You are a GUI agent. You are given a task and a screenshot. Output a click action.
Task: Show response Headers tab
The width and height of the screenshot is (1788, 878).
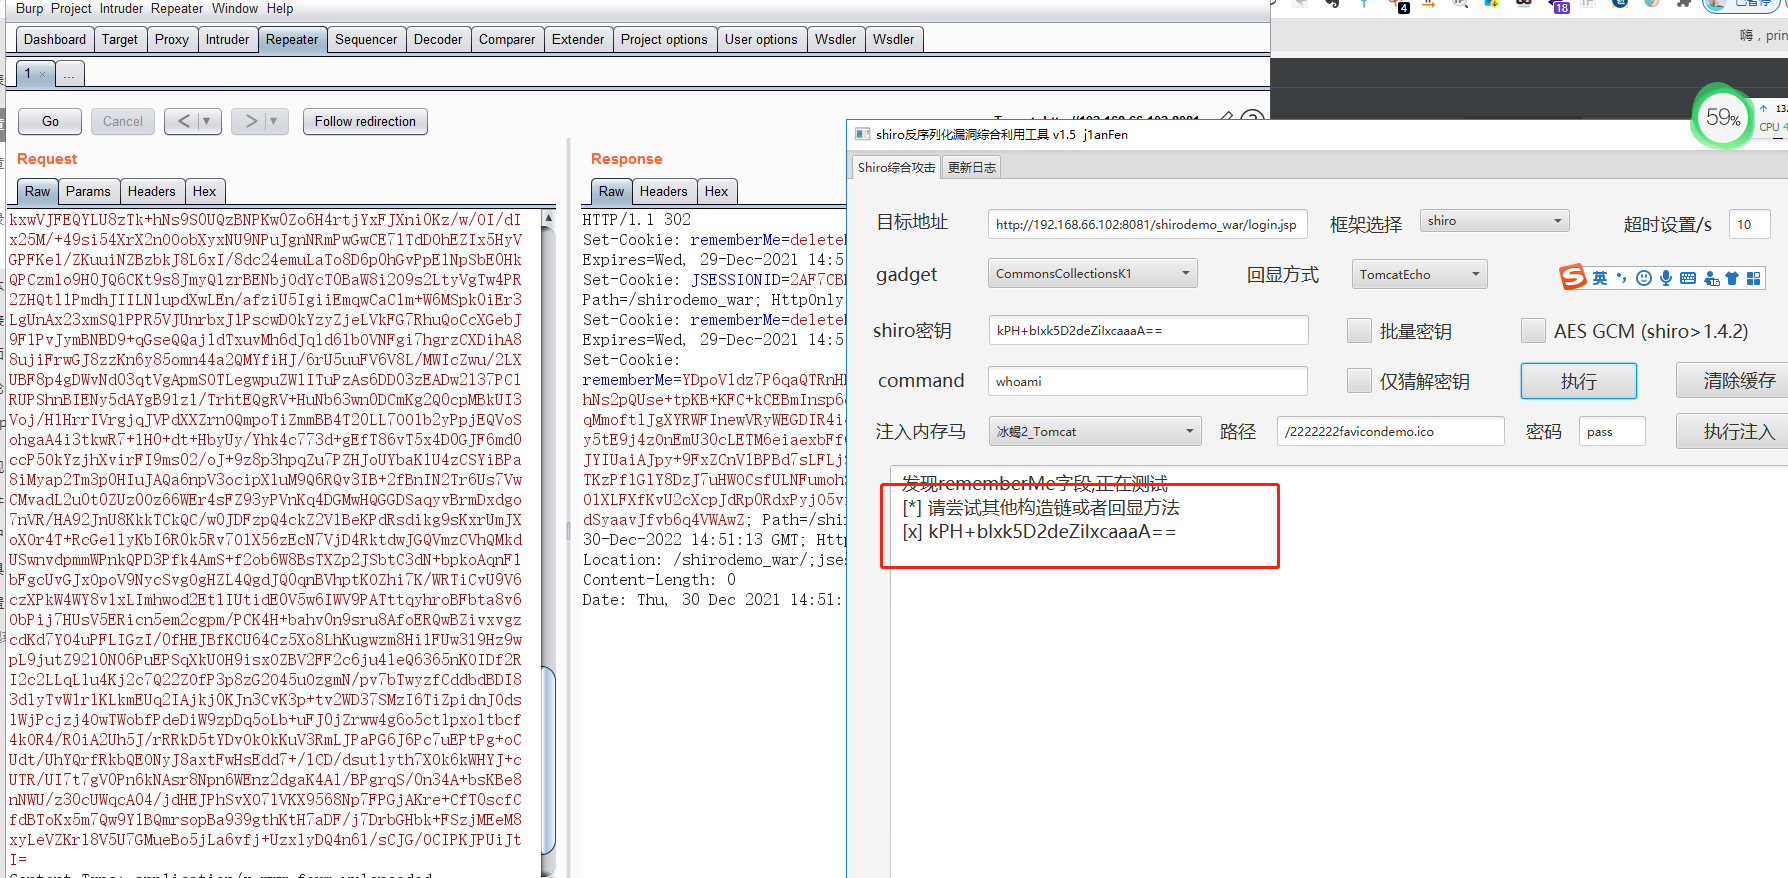[664, 191]
